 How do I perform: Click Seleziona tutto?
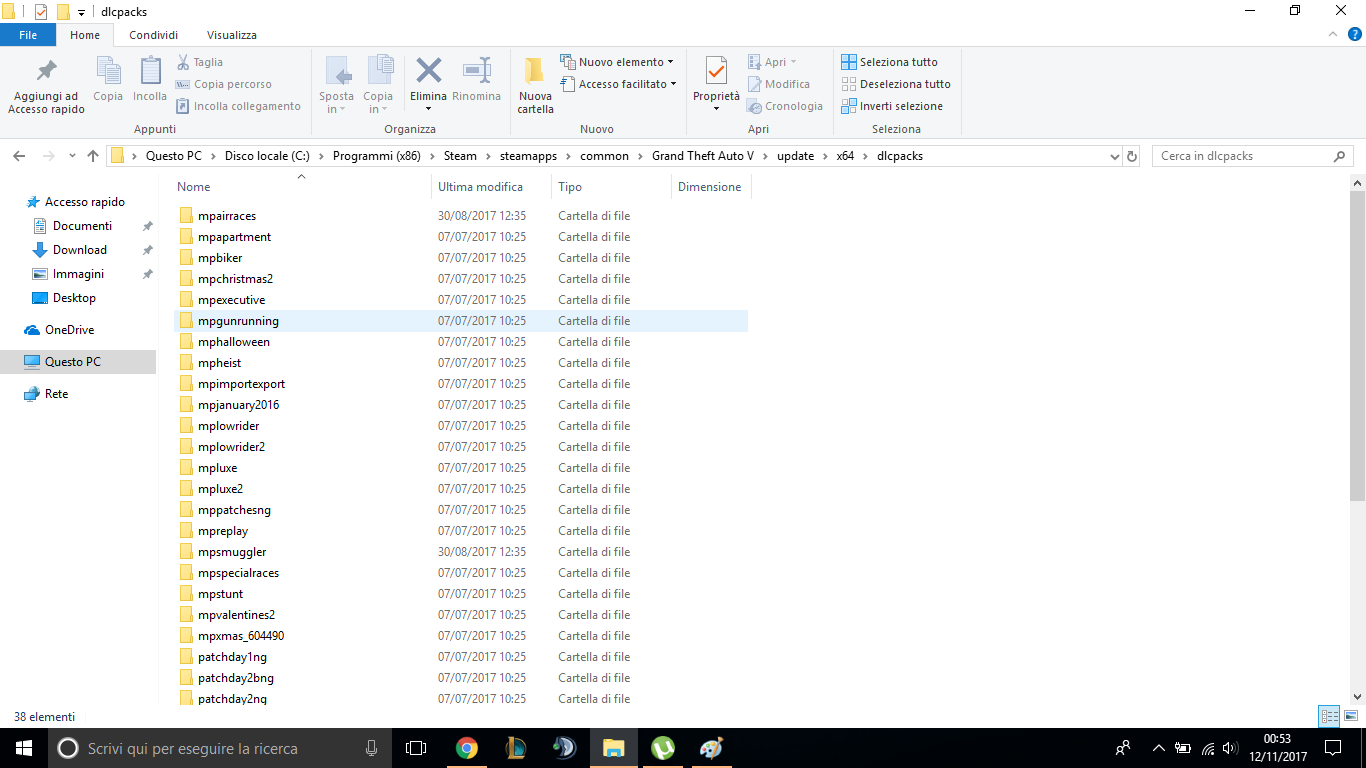pyautogui.click(x=890, y=62)
